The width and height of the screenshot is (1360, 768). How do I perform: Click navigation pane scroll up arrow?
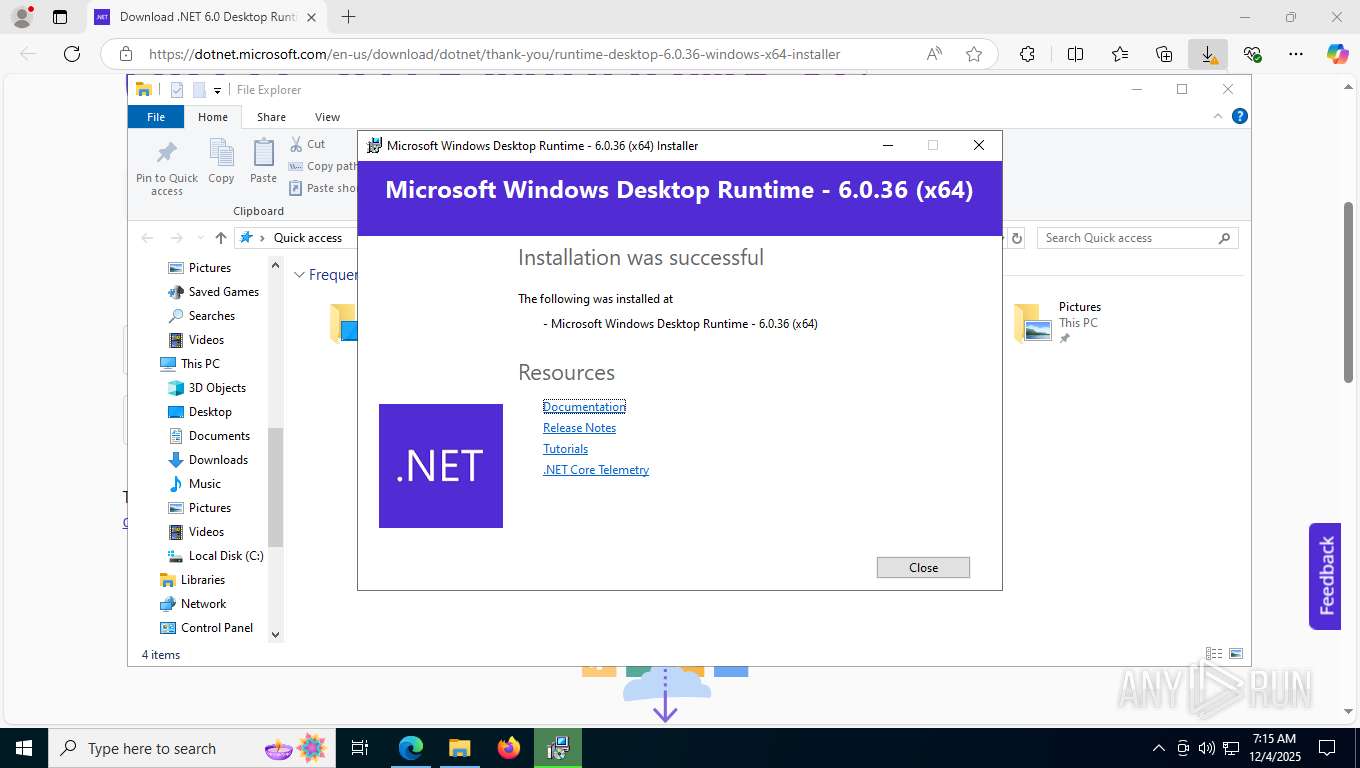pyautogui.click(x=276, y=265)
